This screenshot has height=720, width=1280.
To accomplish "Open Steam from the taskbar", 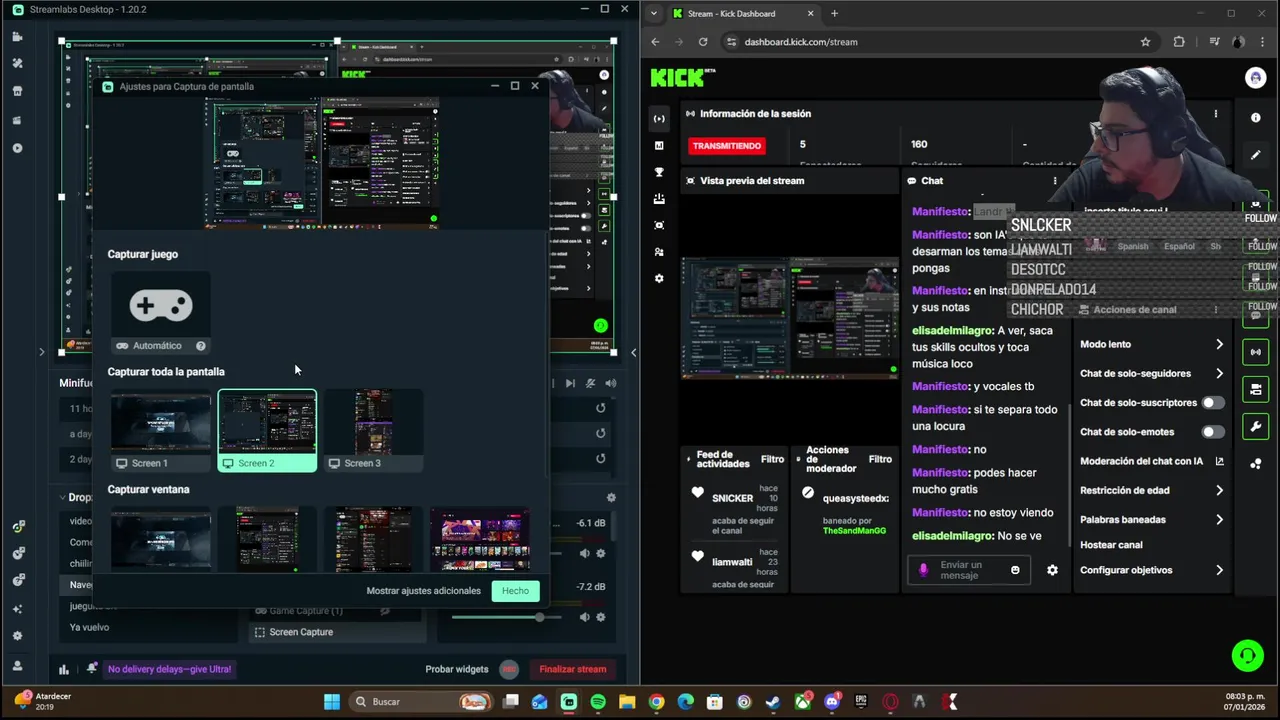I will (x=773, y=702).
